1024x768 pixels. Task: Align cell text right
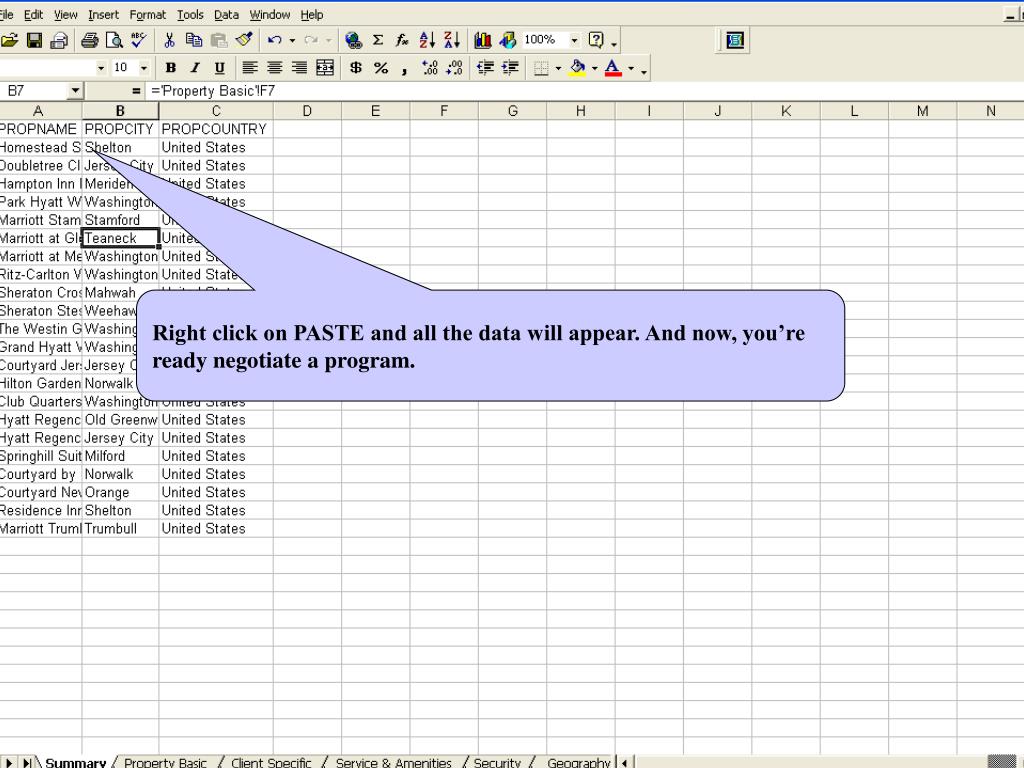[299, 67]
